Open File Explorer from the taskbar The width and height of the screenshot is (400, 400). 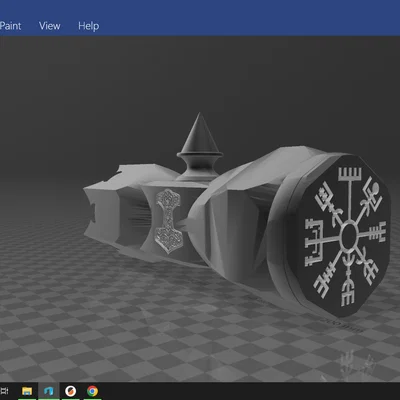pos(27,391)
